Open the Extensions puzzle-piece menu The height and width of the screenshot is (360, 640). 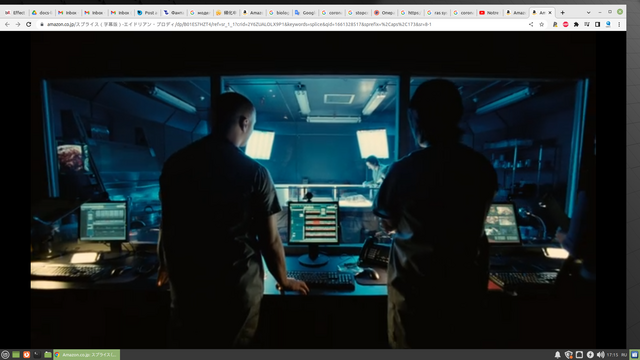(x=576, y=24)
